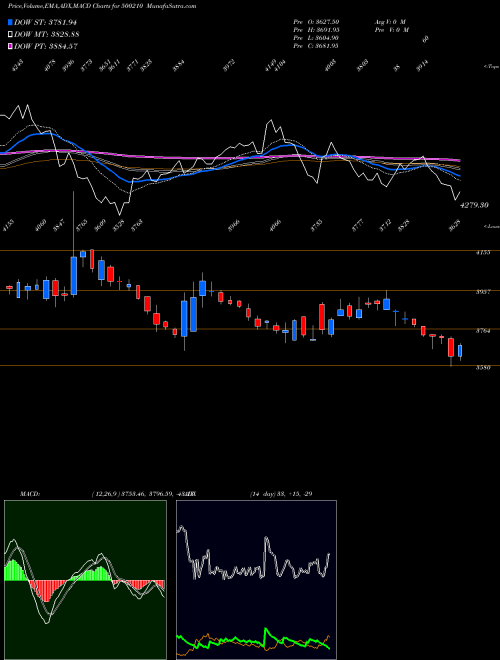Select the DOW ST legend label
The width and height of the screenshot is (500, 660).
(x=45, y=22)
